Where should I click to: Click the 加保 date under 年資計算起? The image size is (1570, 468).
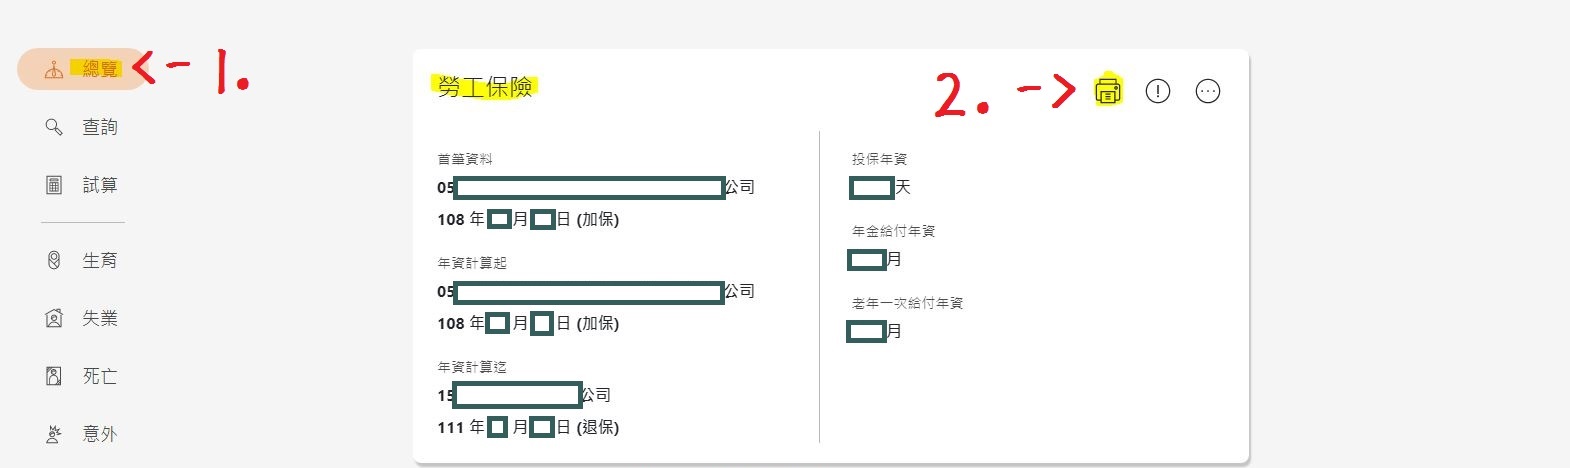click(528, 324)
